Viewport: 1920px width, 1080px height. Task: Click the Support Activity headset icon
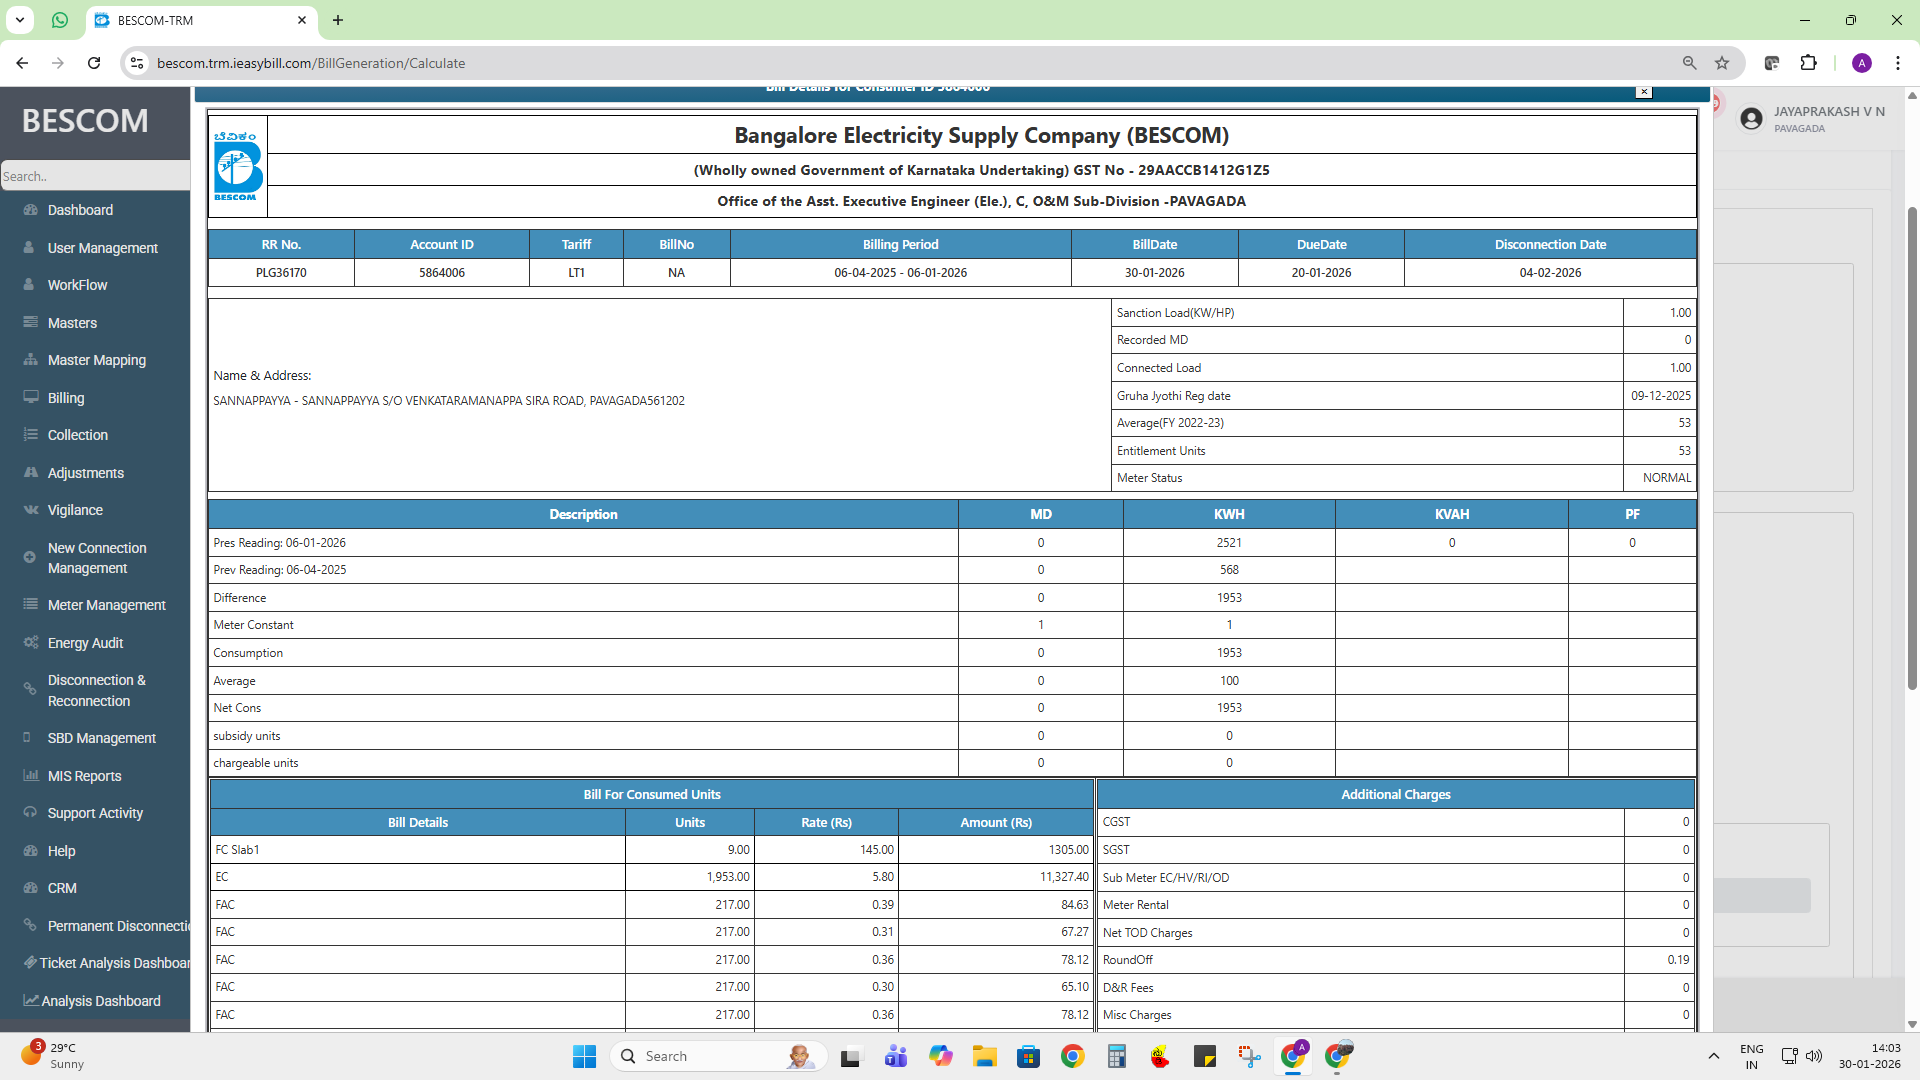pyautogui.click(x=30, y=813)
